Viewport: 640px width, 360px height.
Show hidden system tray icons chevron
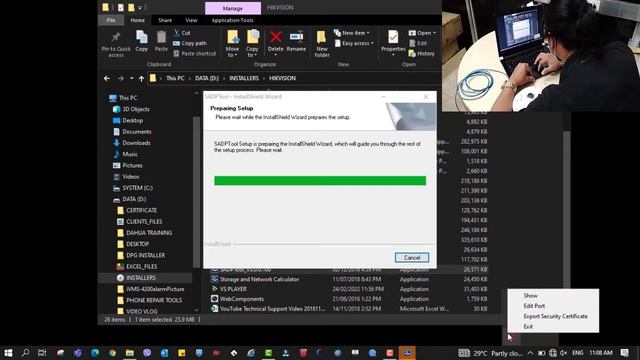pos(530,353)
